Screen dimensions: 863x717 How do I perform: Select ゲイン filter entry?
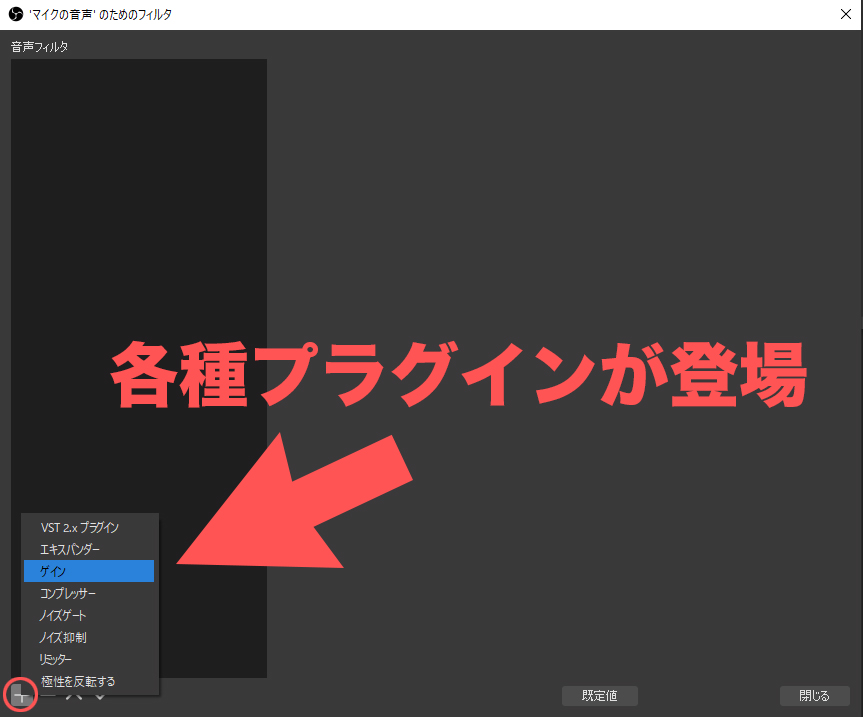click(x=89, y=571)
